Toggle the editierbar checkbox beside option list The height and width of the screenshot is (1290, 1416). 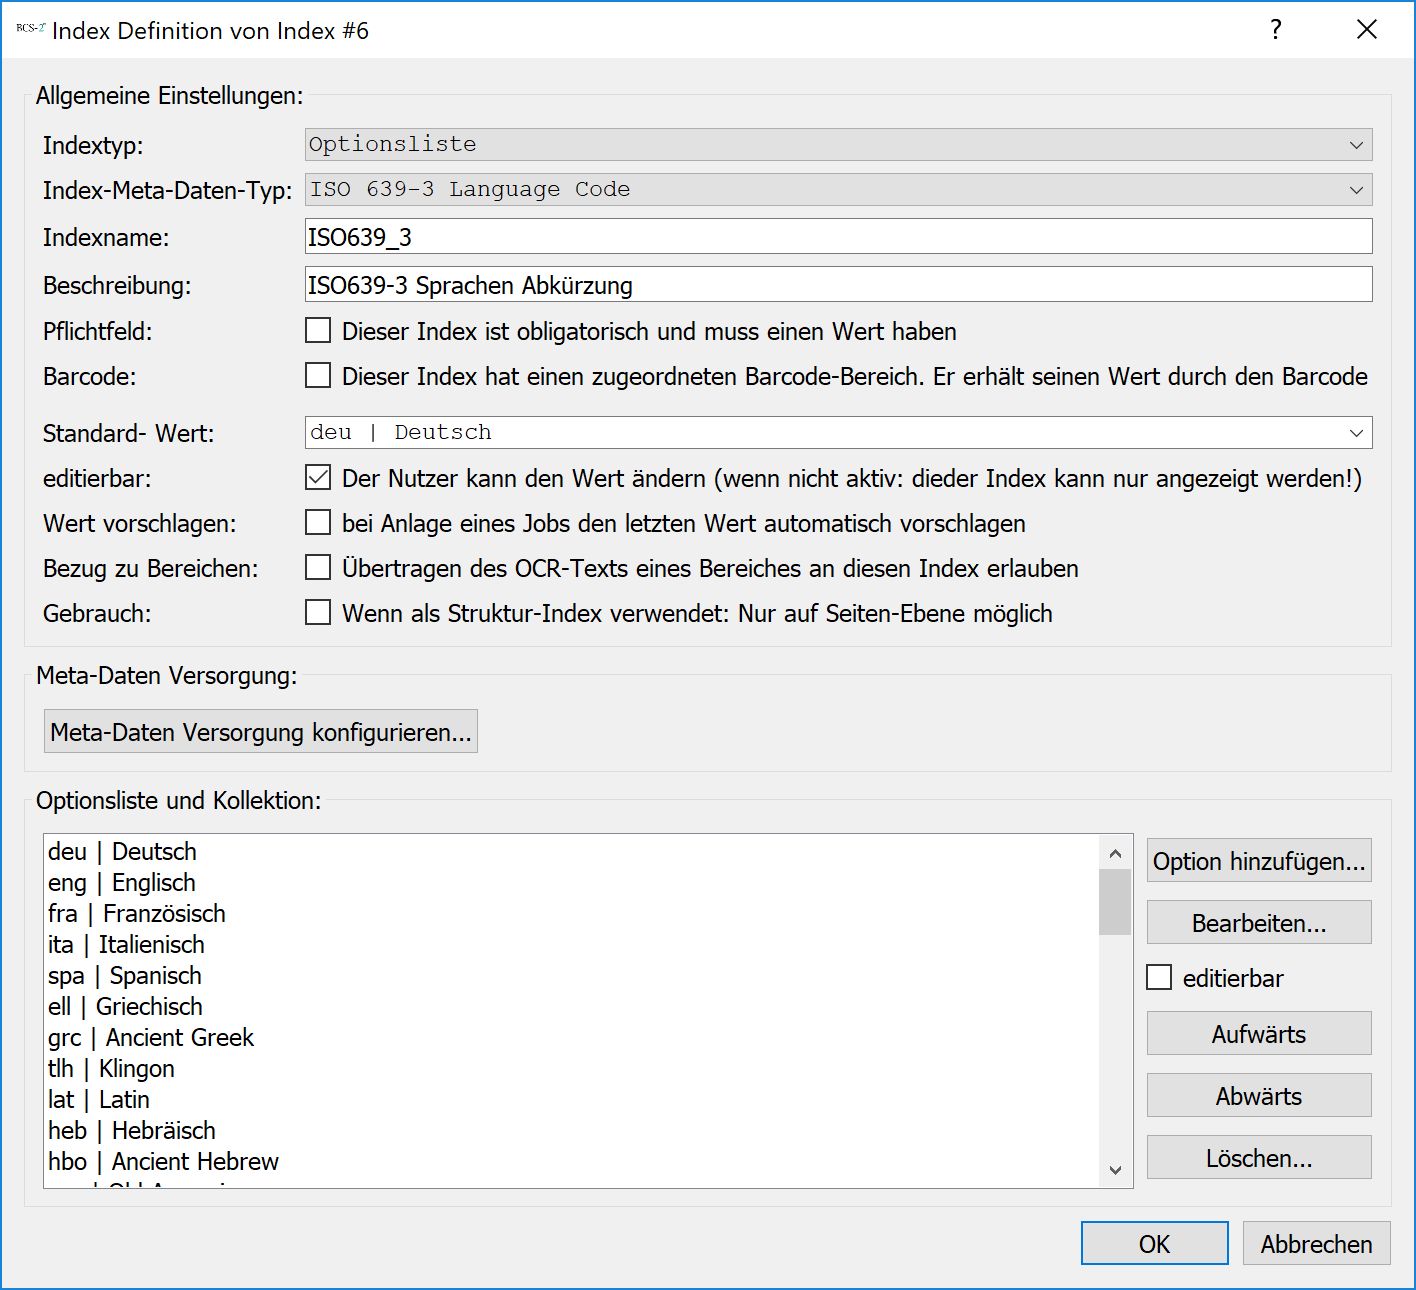pyautogui.click(x=1159, y=977)
